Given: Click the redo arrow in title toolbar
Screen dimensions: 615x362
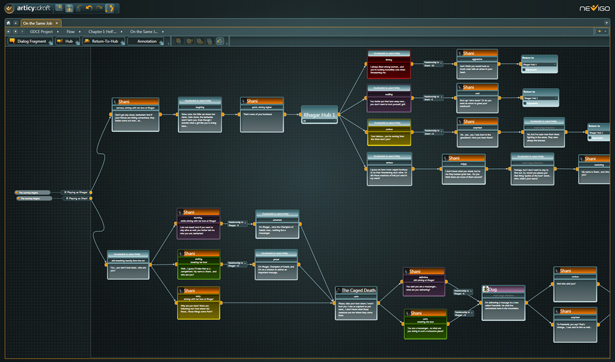Looking at the screenshot, I should 99,8.
